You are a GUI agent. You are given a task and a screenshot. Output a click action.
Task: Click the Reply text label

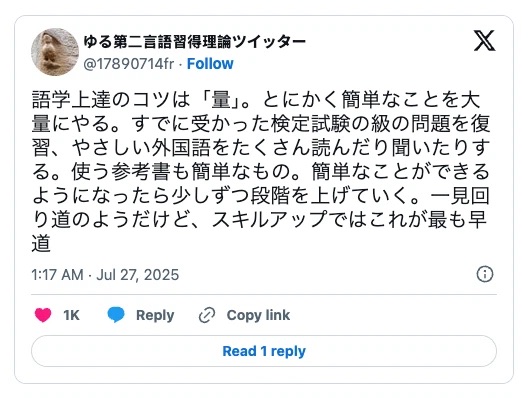tap(155, 315)
